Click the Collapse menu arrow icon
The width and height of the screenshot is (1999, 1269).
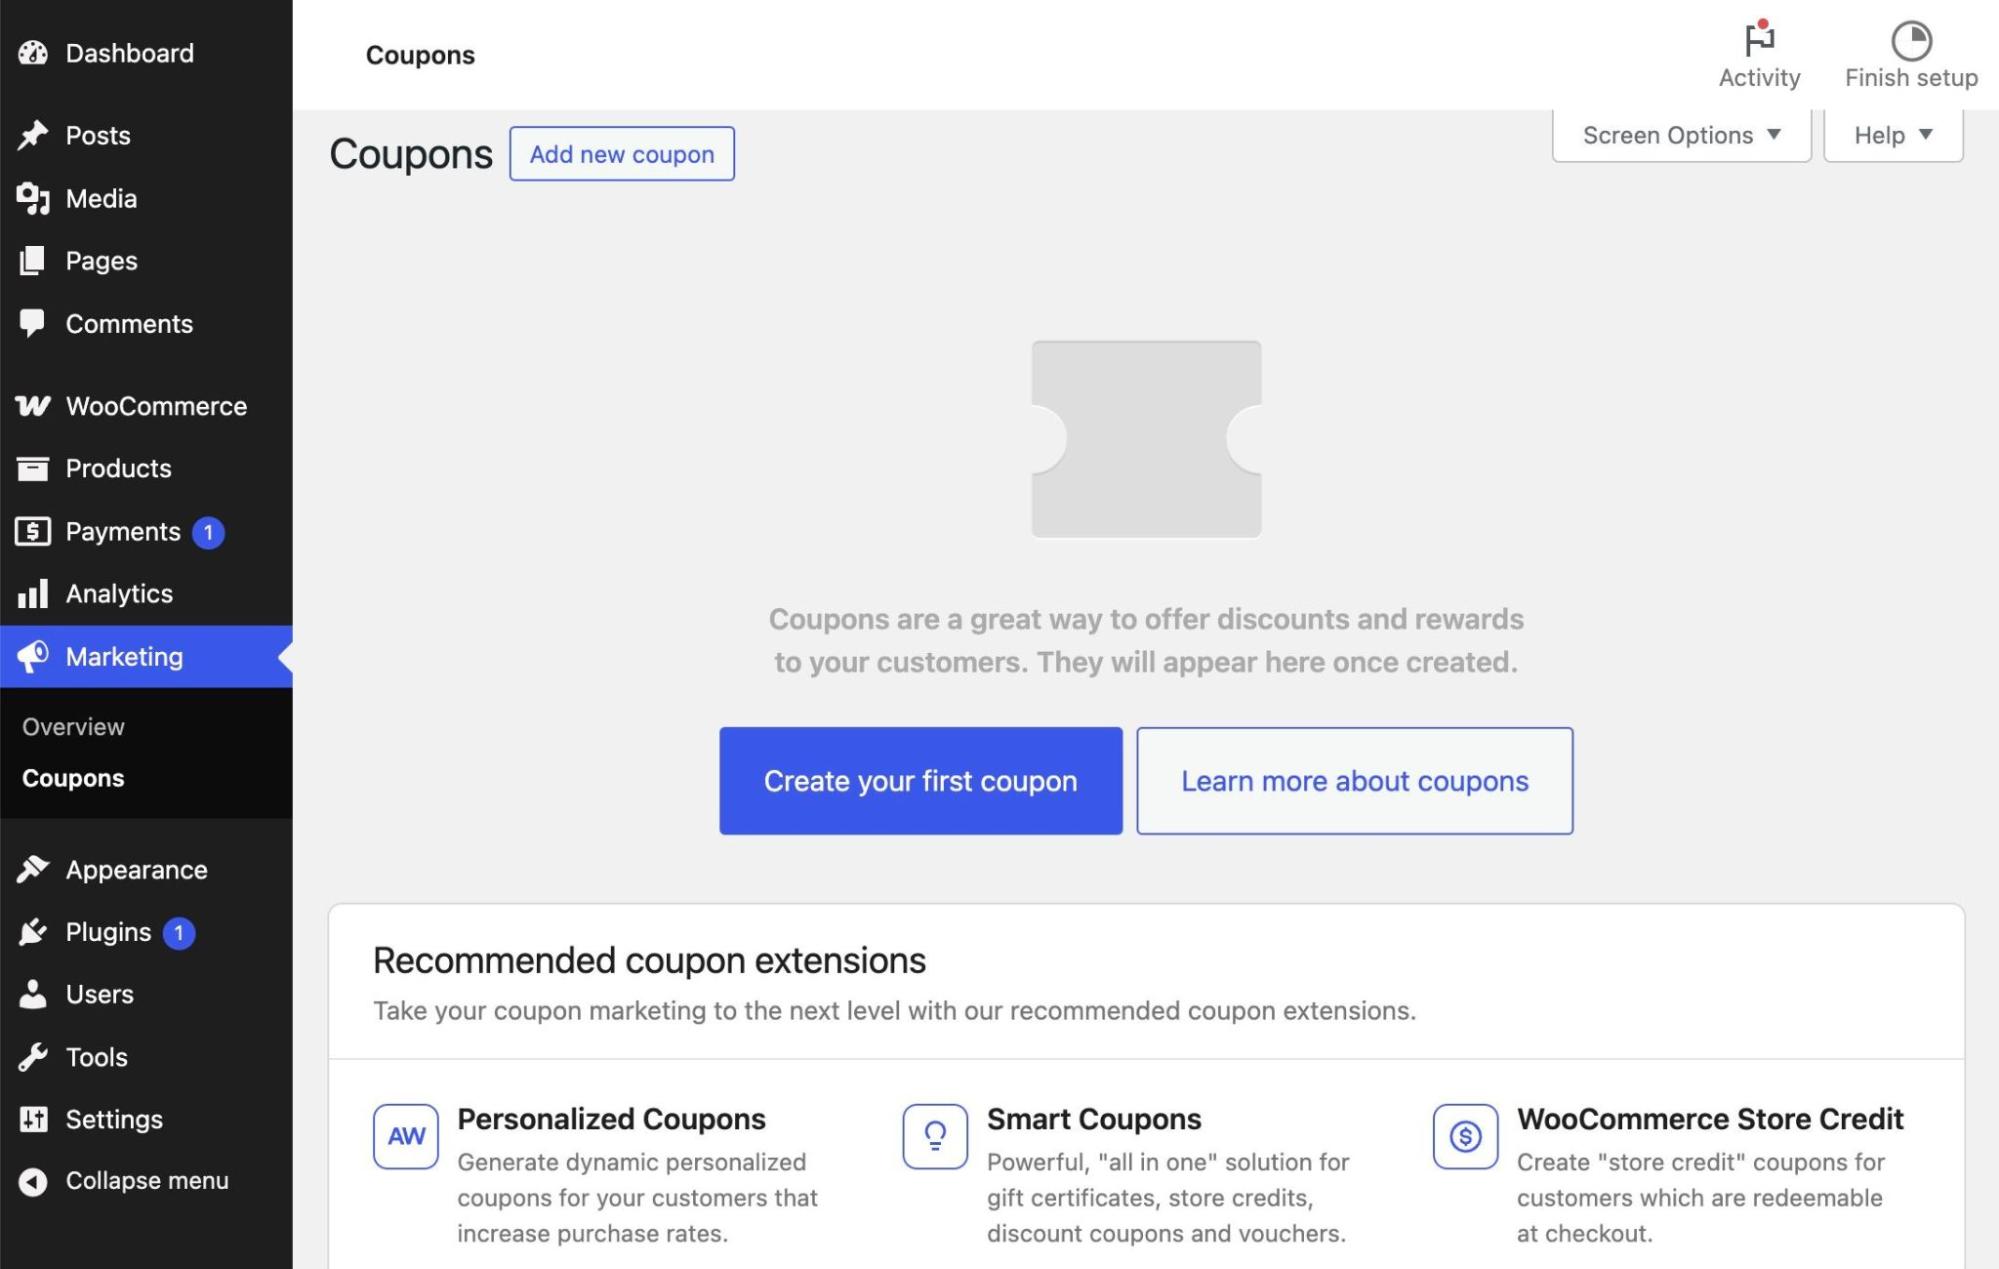coord(33,1181)
